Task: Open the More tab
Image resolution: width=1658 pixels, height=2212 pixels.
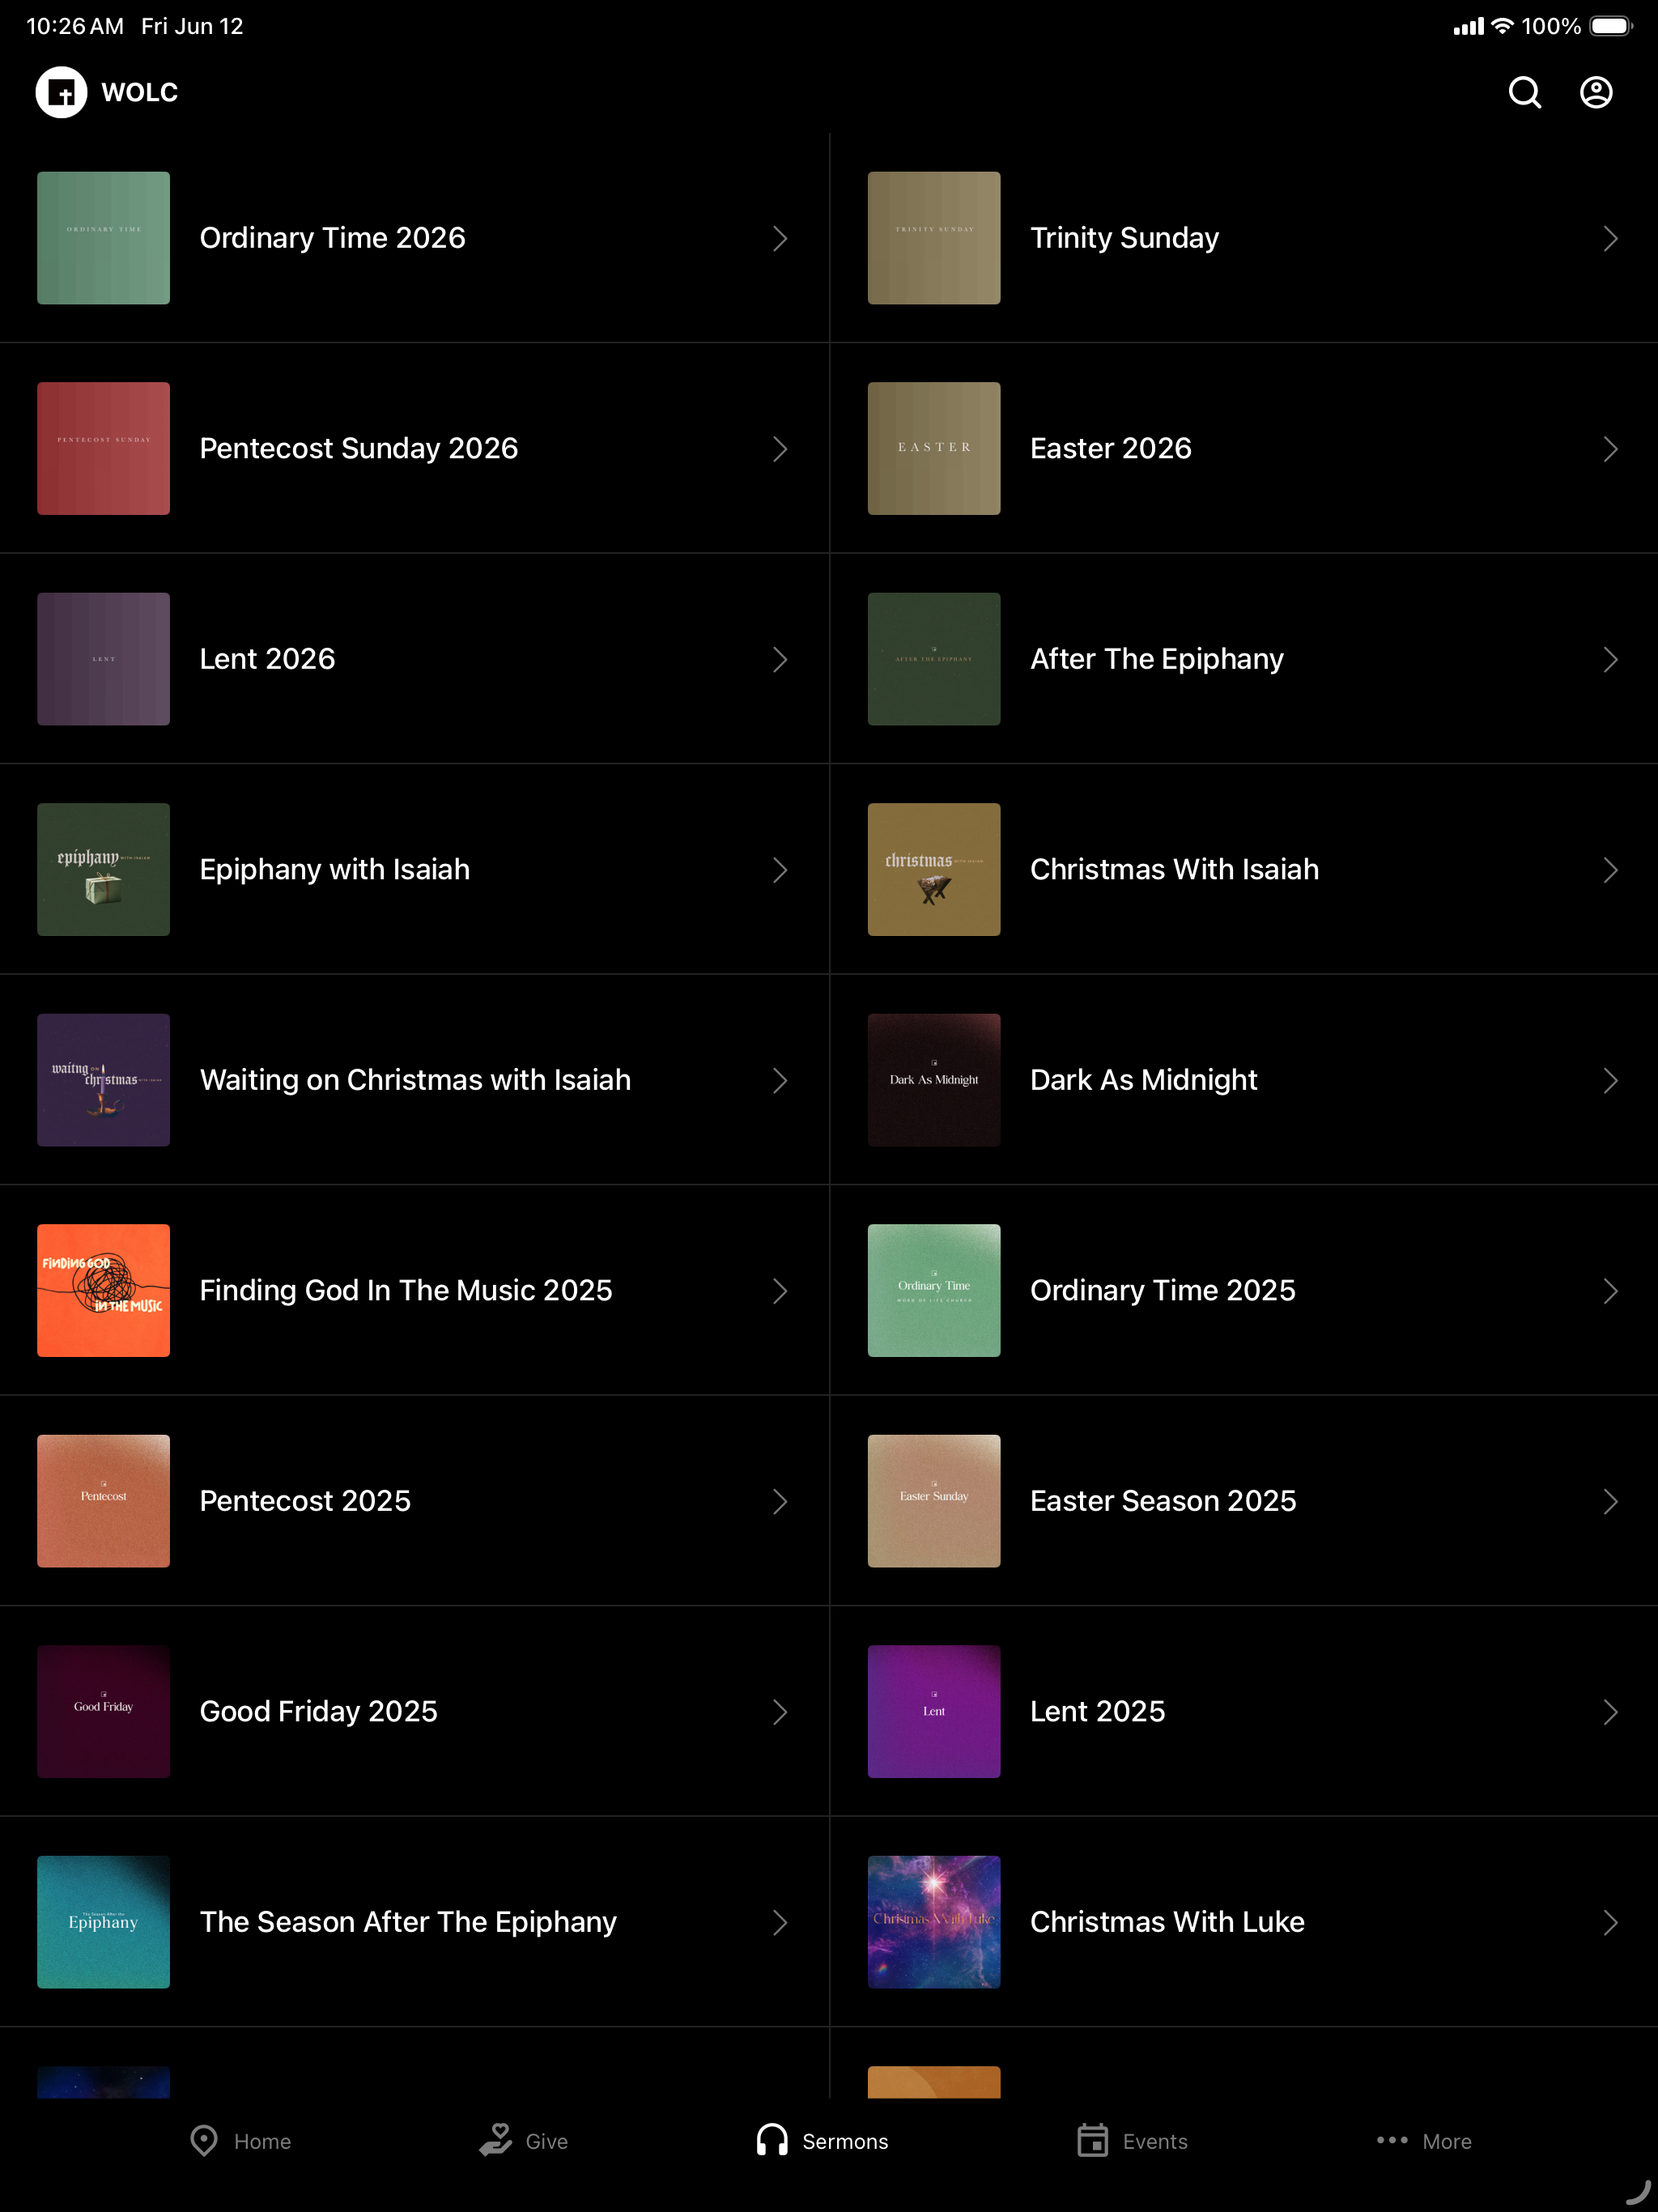Action: pyautogui.click(x=1423, y=2141)
